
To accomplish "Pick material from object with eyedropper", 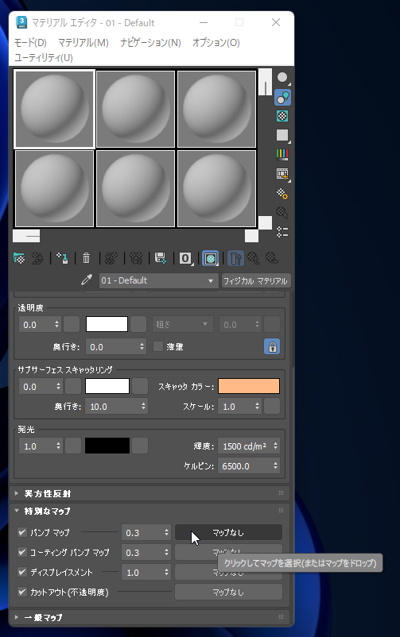I will [86, 280].
